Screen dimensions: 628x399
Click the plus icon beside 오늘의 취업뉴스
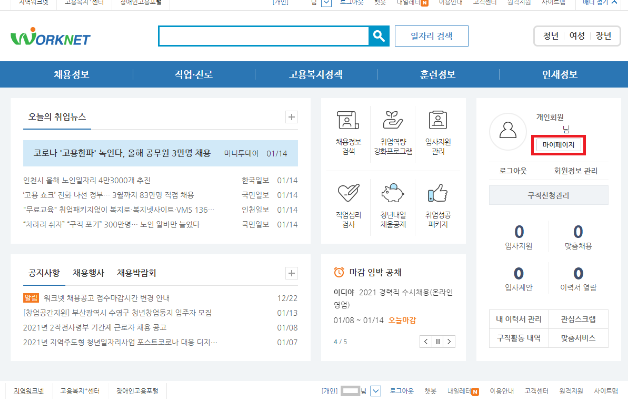tap(291, 117)
